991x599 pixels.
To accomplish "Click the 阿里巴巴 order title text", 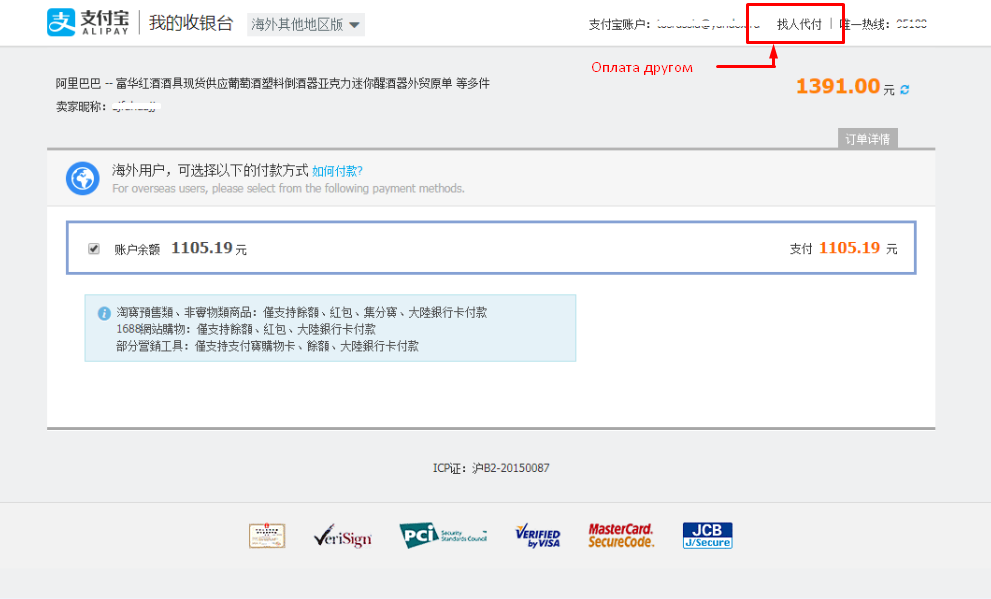I will coord(272,83).
